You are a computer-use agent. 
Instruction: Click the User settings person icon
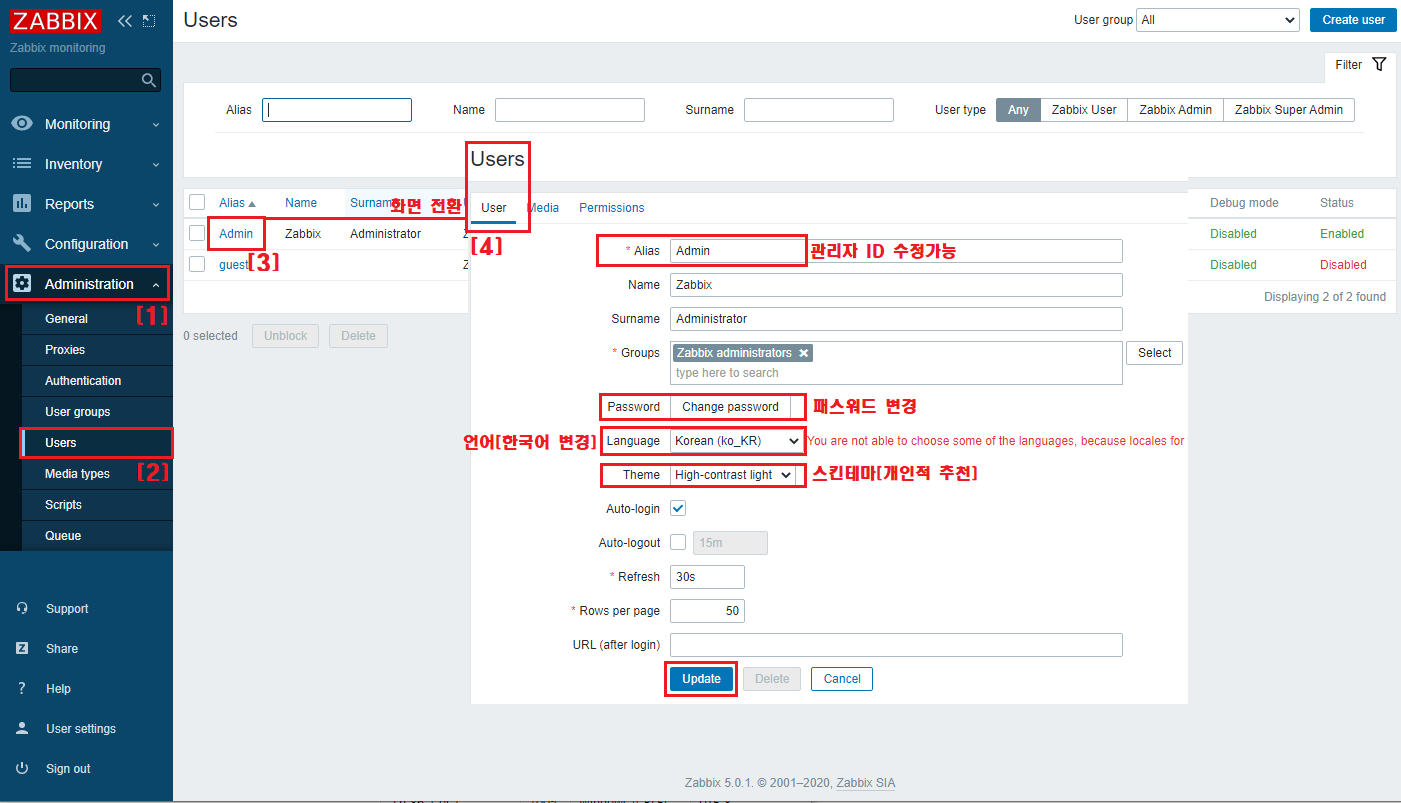coord(22,728)
